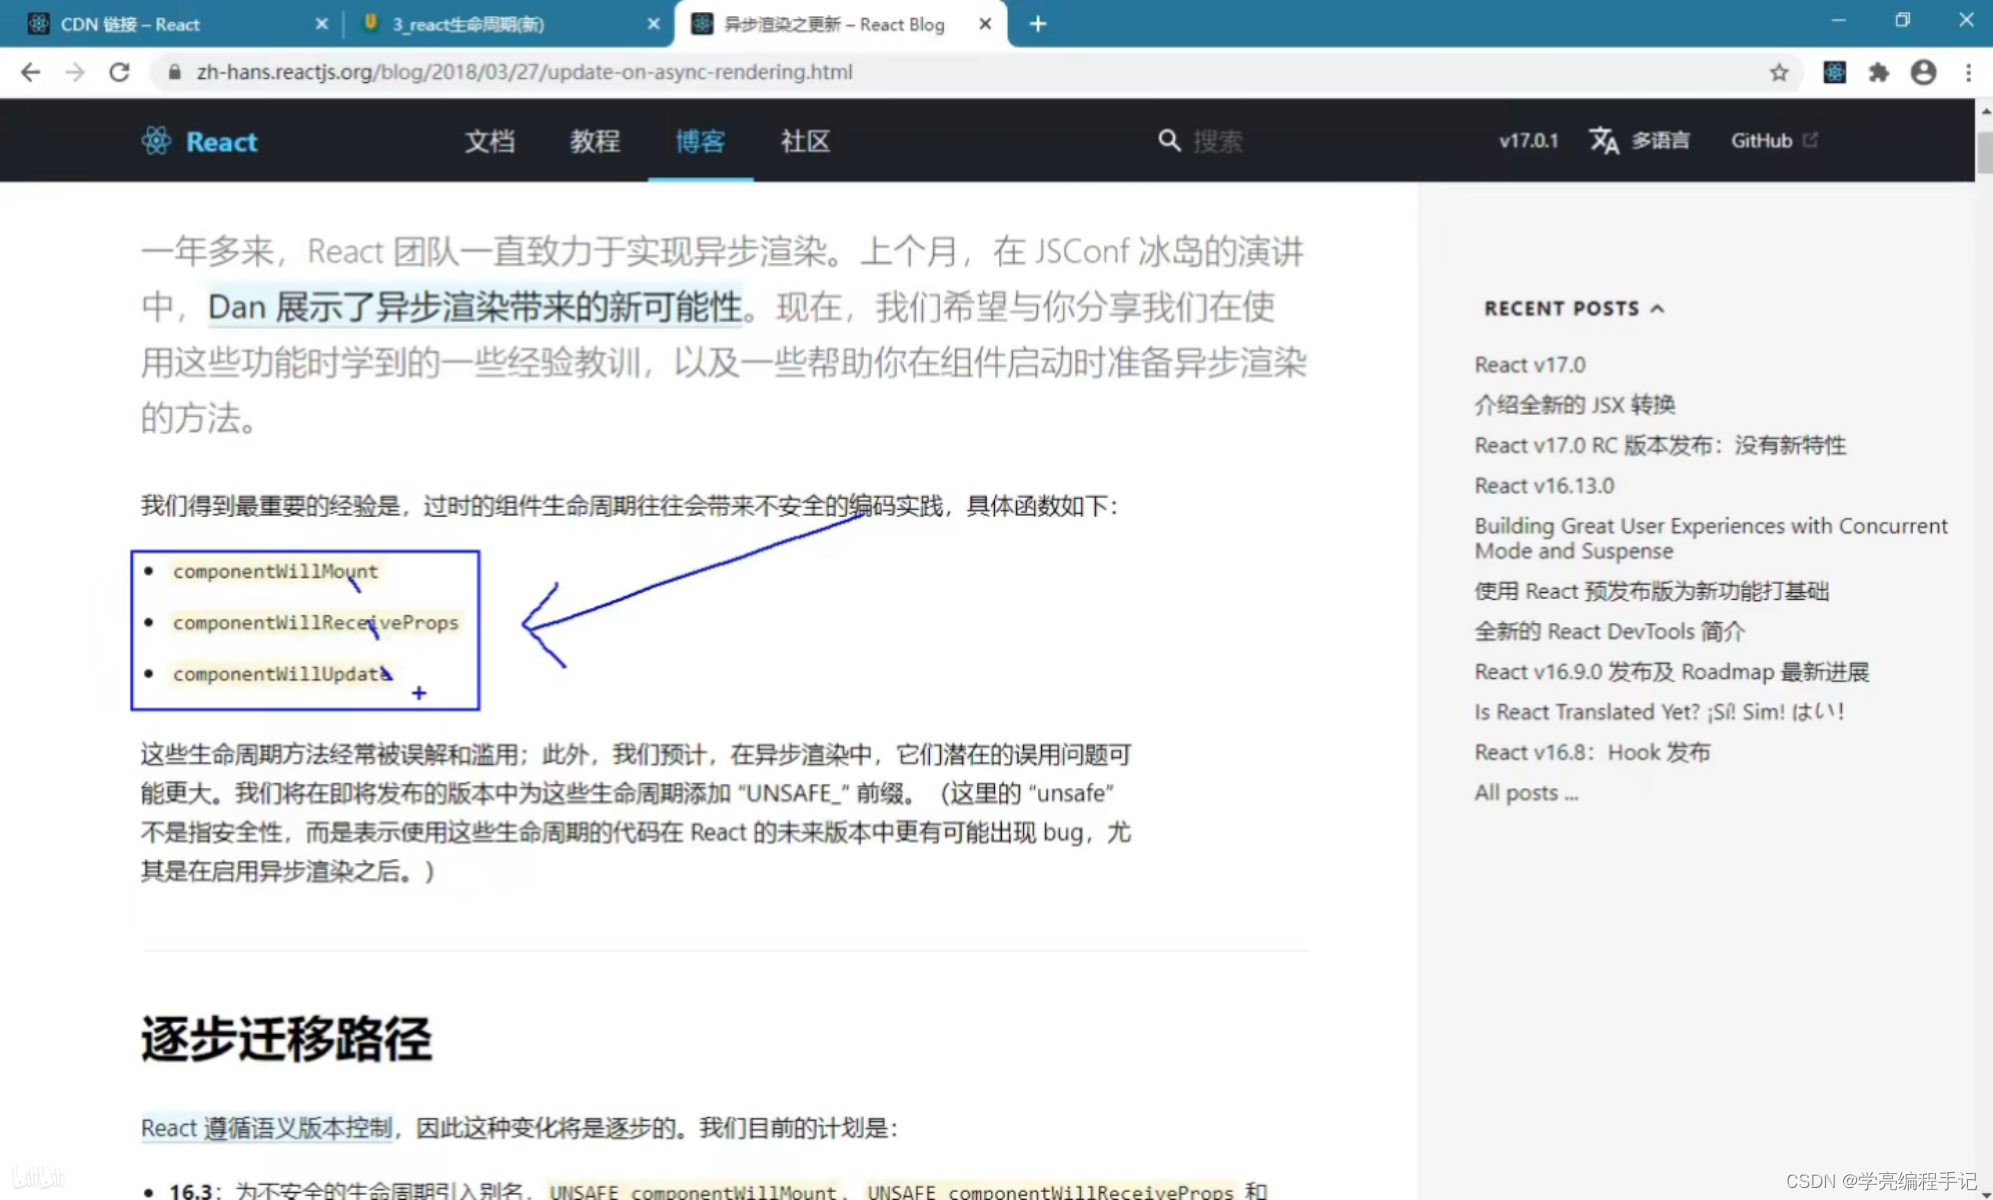The height and width of the screenshot is (1200, 1993).
Task: Click the componentWillReceiveProps code item
Action: pos(316,623)
